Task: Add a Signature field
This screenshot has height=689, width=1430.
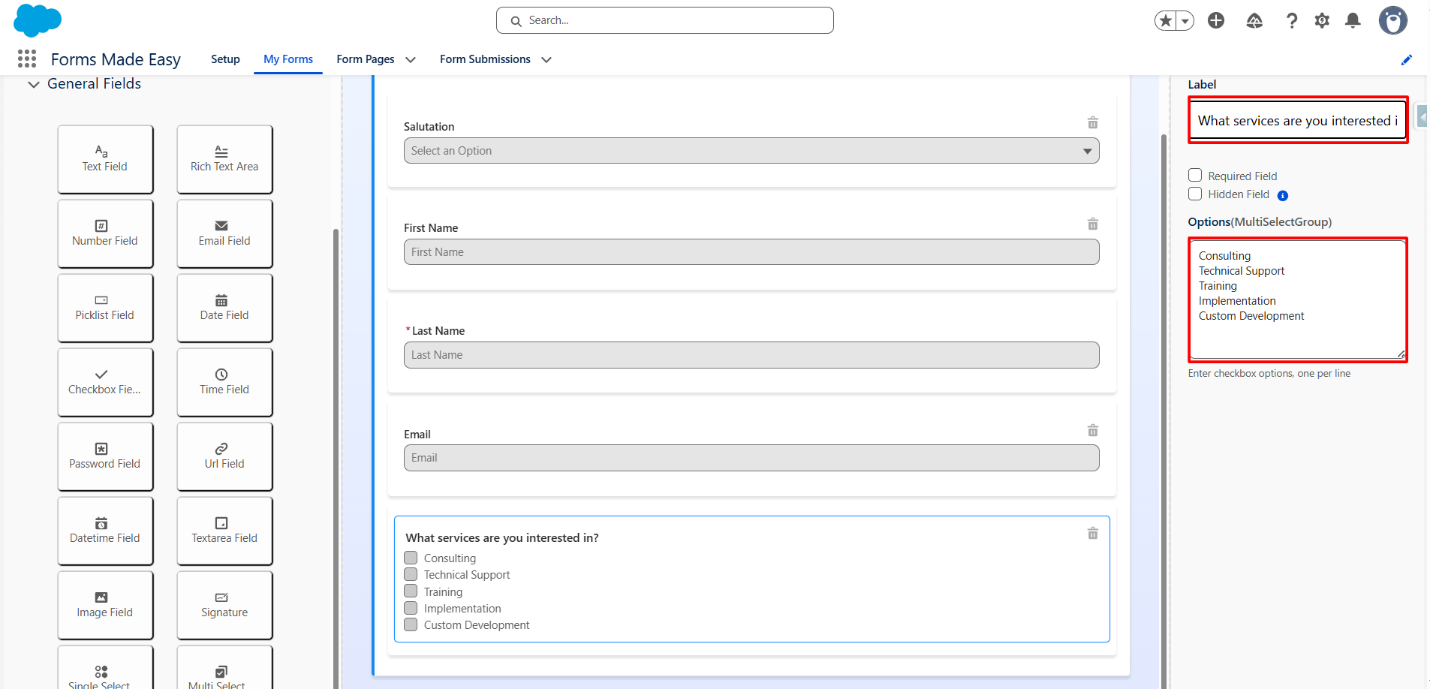Action: coord(224,605)
